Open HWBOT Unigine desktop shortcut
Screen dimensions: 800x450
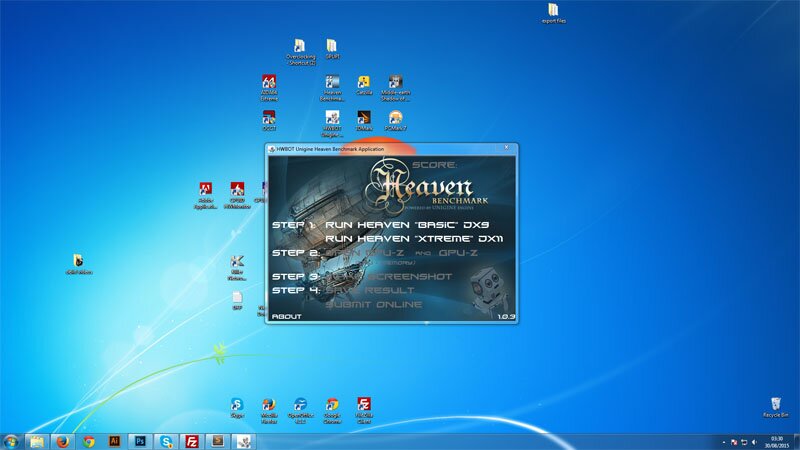(x=332, y=124)
